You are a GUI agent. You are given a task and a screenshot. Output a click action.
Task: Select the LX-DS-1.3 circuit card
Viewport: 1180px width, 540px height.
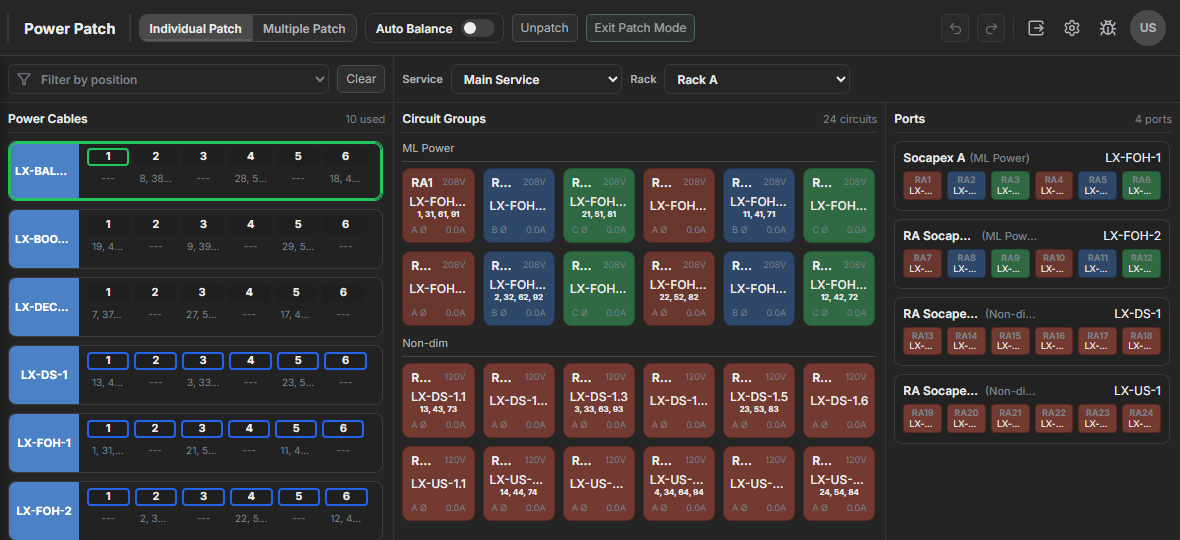599,400
